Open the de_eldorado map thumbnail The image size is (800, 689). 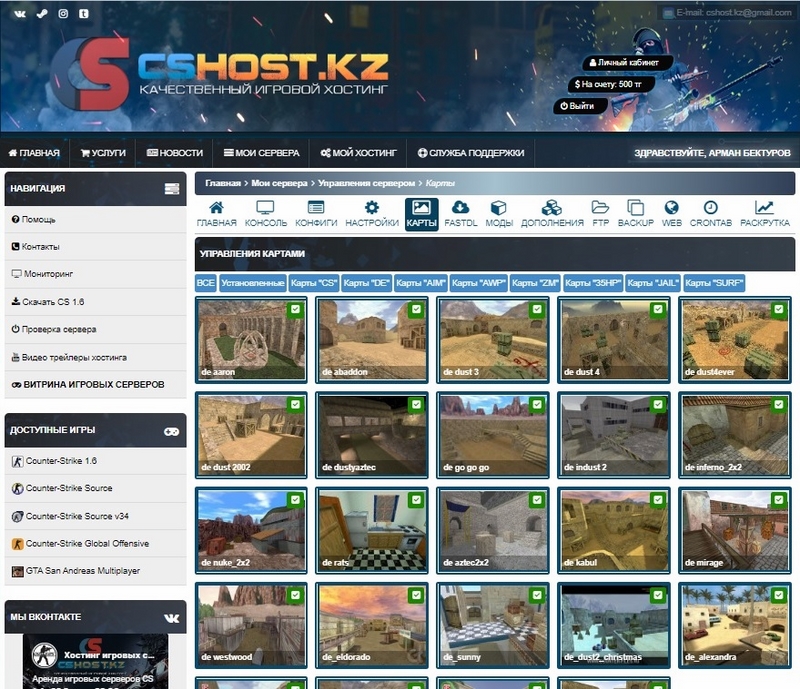point(372,625)
